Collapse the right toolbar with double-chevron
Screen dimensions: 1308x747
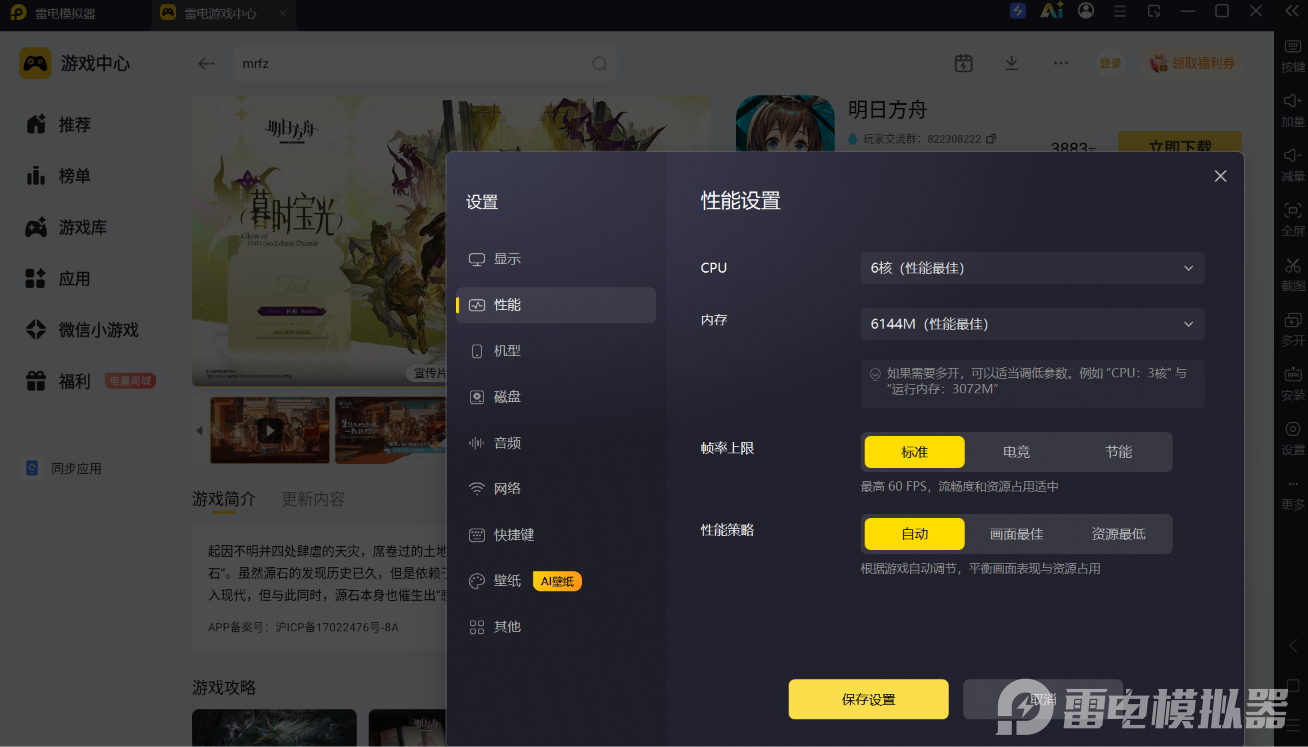(1291, 11)
